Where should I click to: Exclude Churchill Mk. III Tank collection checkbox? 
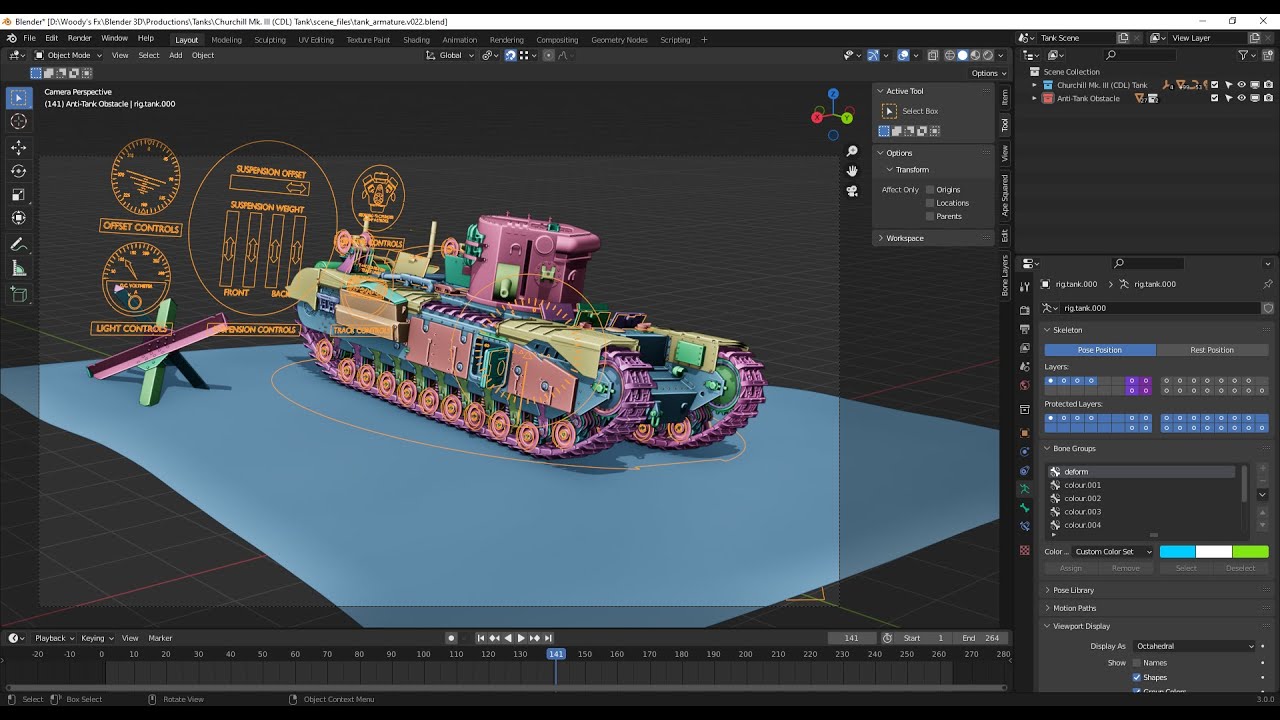click(x=1215, y=85)
